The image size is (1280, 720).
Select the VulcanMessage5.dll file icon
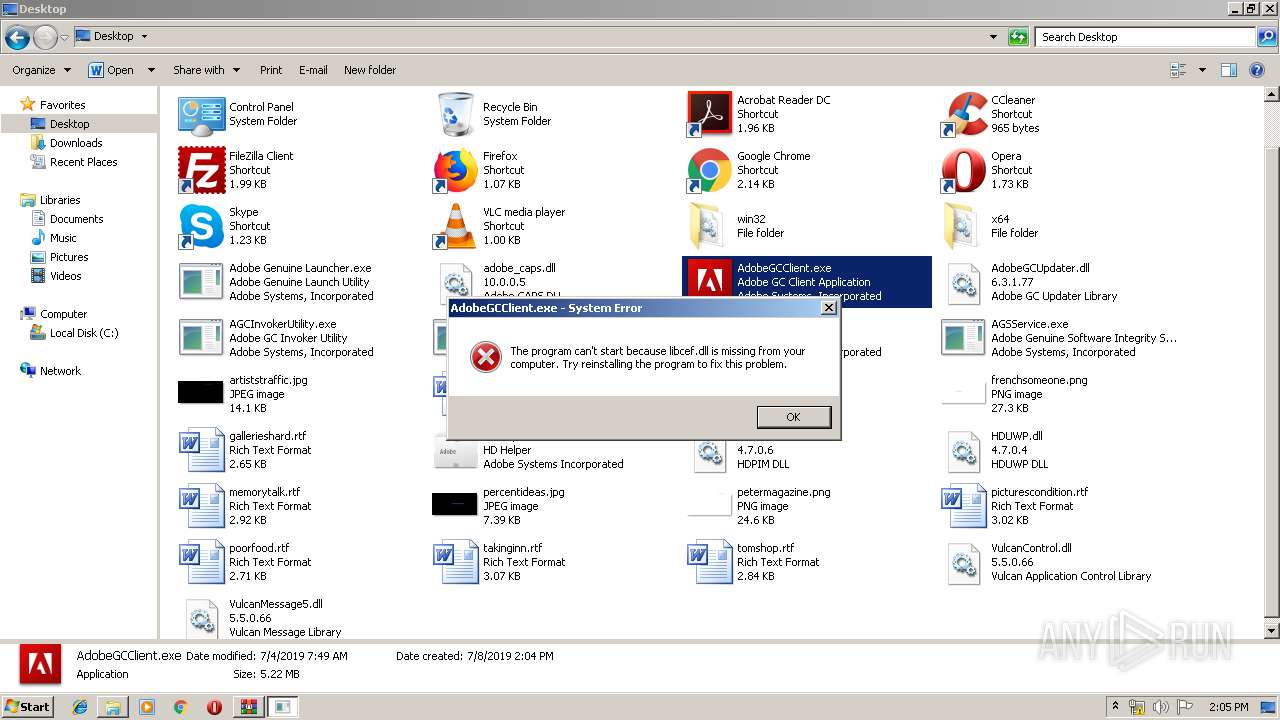click(202, 619)
